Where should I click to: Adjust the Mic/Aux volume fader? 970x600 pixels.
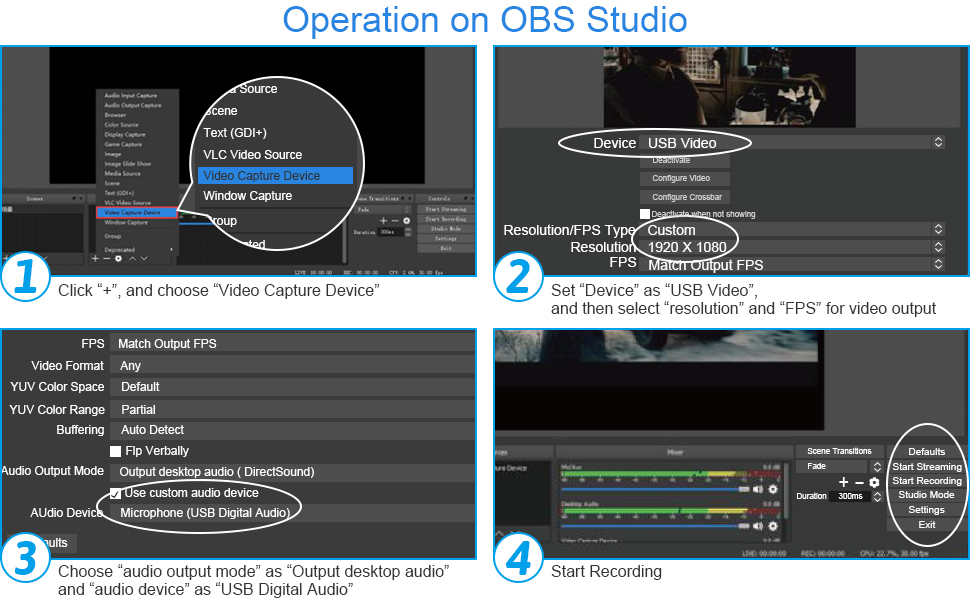click(743, 489)
